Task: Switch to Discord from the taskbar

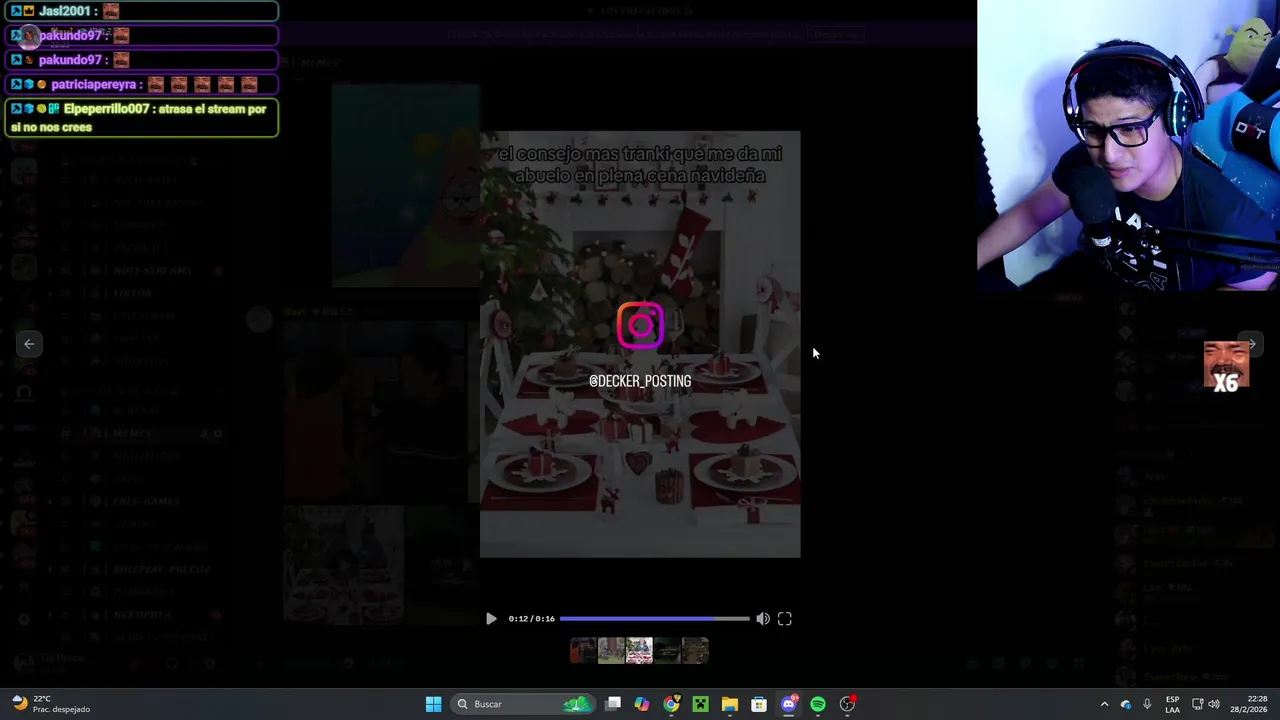Action: 788,704
